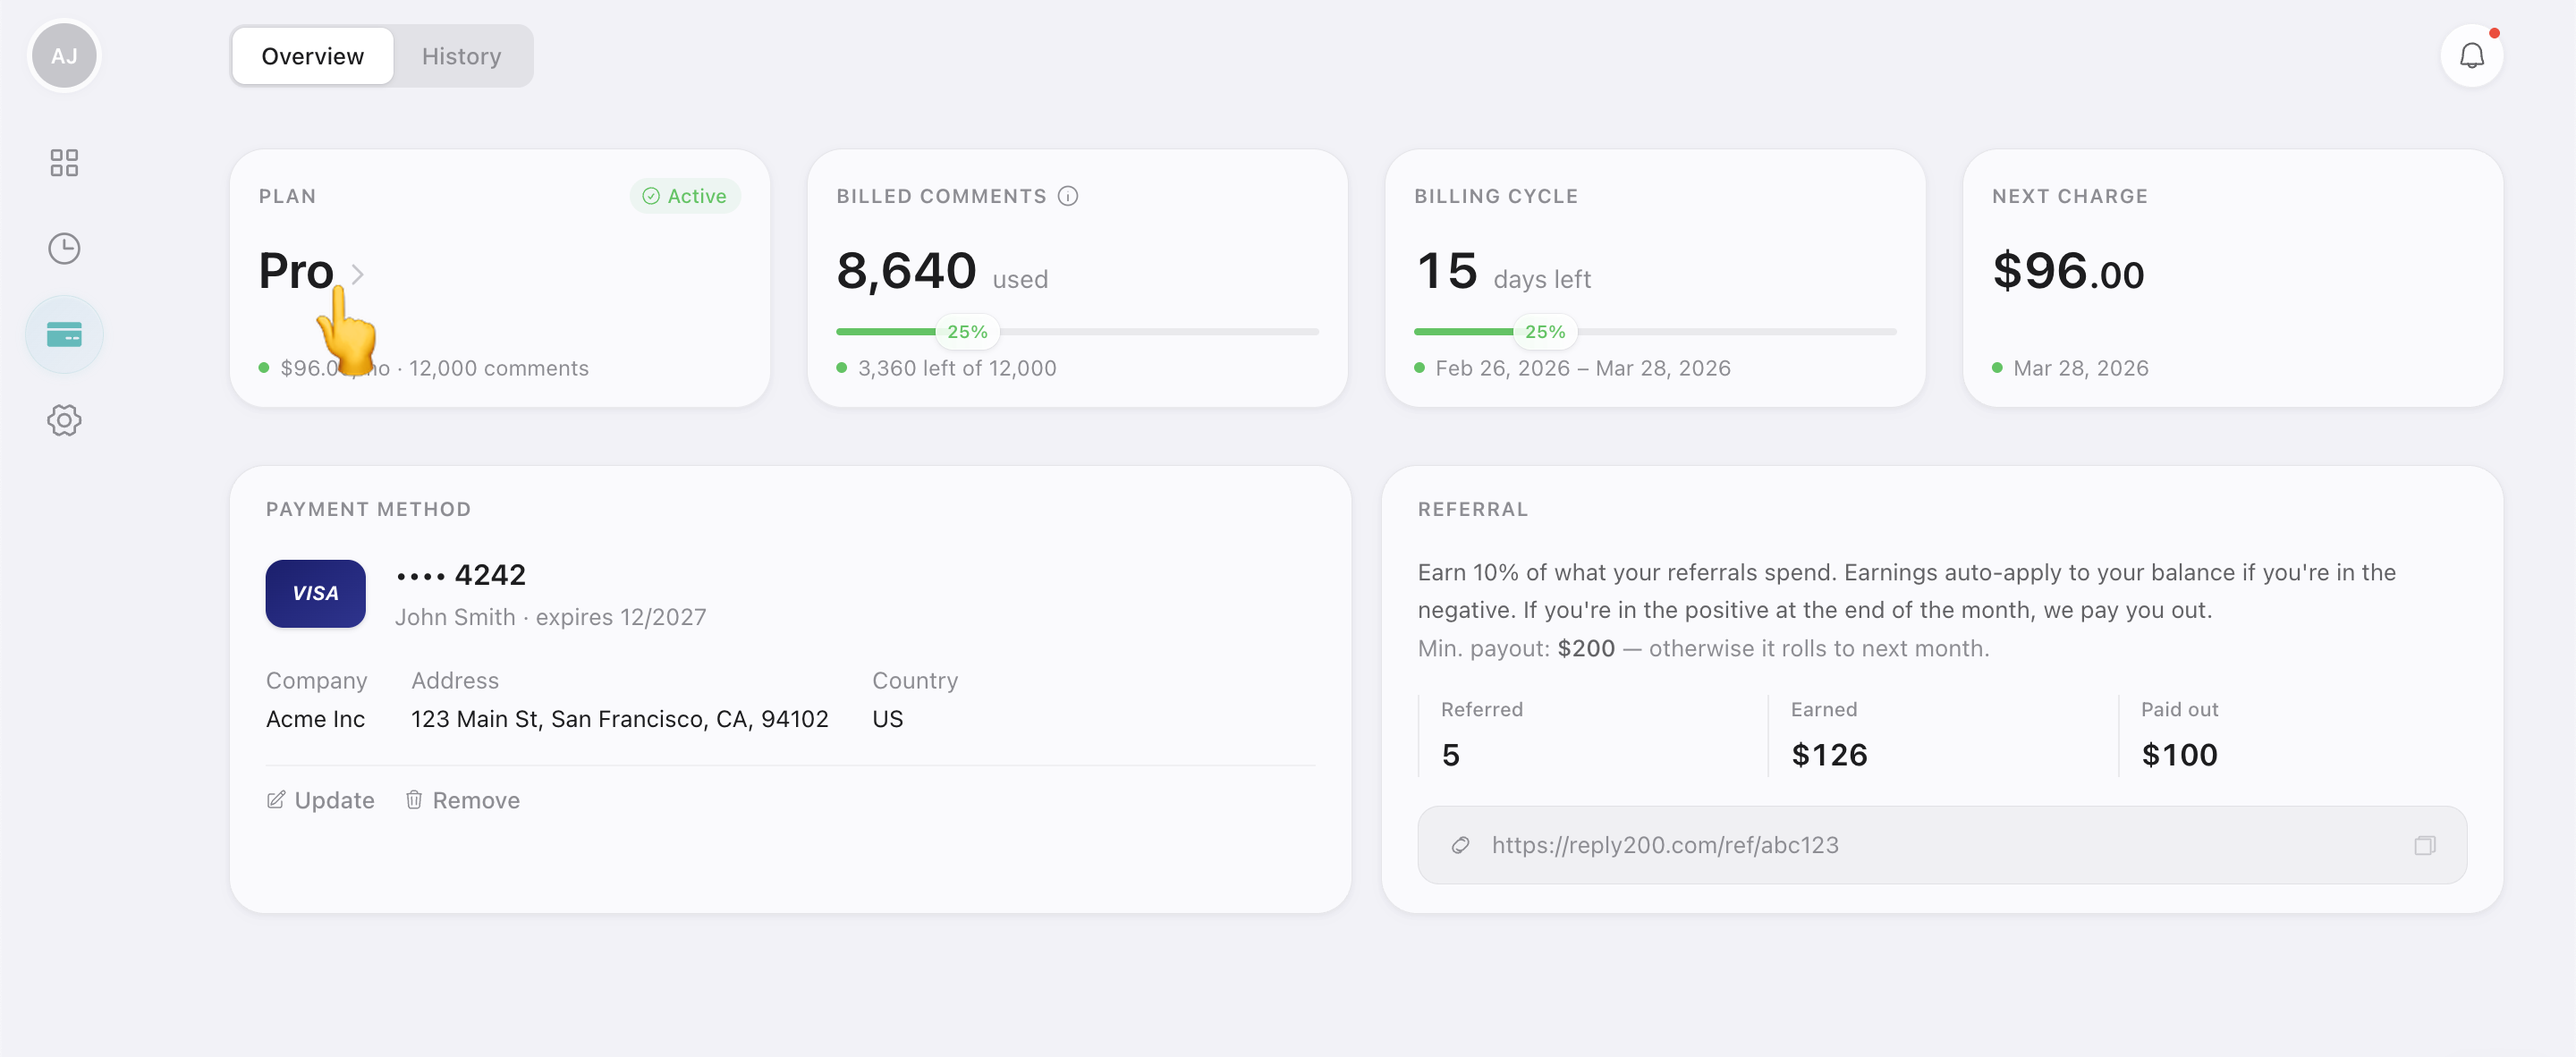Switch to the History tab
Image resolution: width=2576 pixels, height=1057 pixels.
461,56
